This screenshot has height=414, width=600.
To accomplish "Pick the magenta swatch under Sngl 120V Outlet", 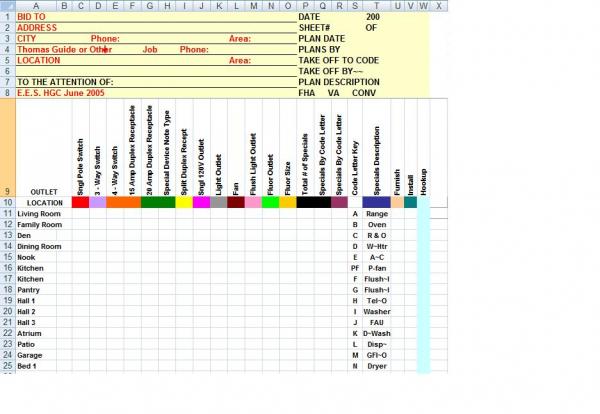I will tap(201, 202).
